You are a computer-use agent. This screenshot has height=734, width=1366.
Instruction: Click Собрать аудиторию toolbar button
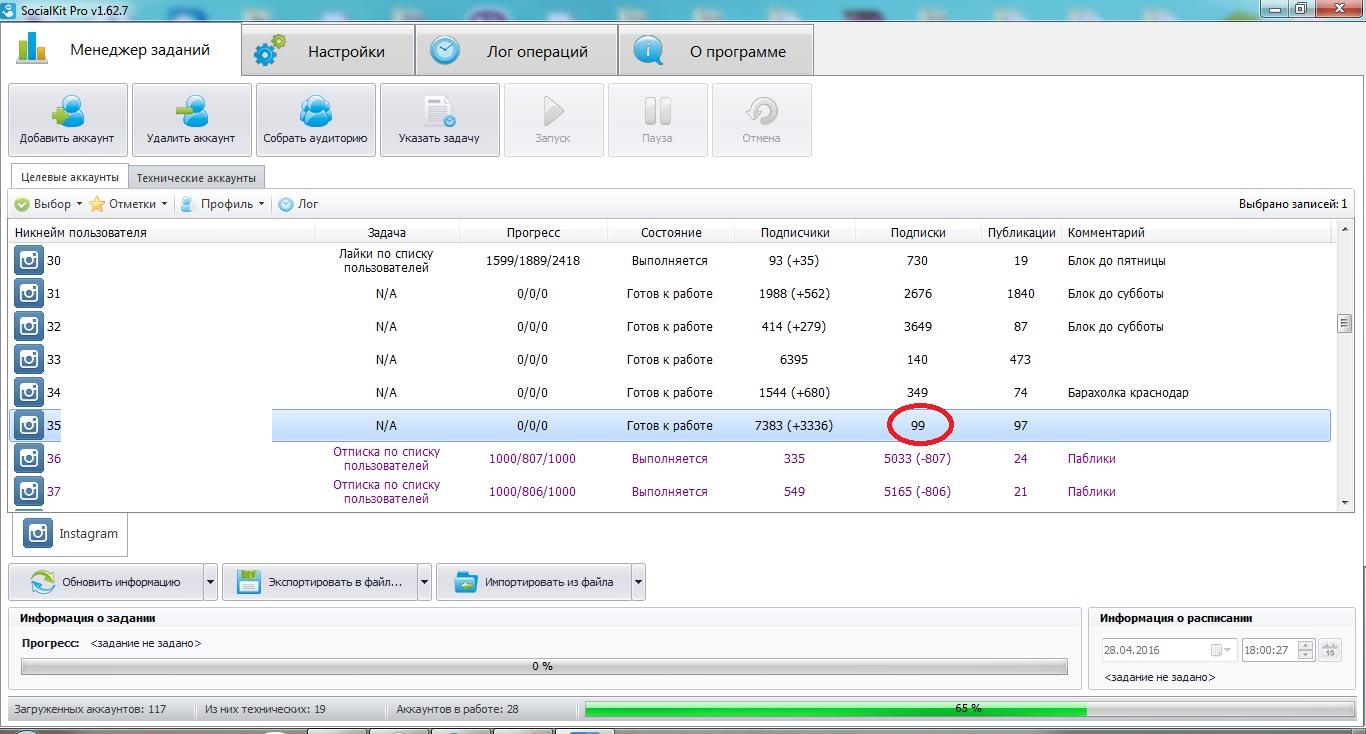click(x=315, y=120)
